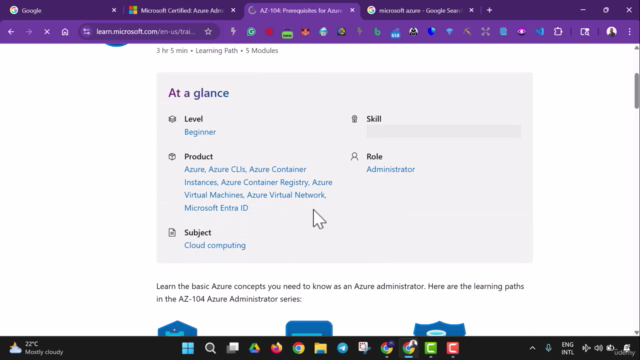Click the blue shield extension icon
Screen dimensions: 640x360
(431, 31)
